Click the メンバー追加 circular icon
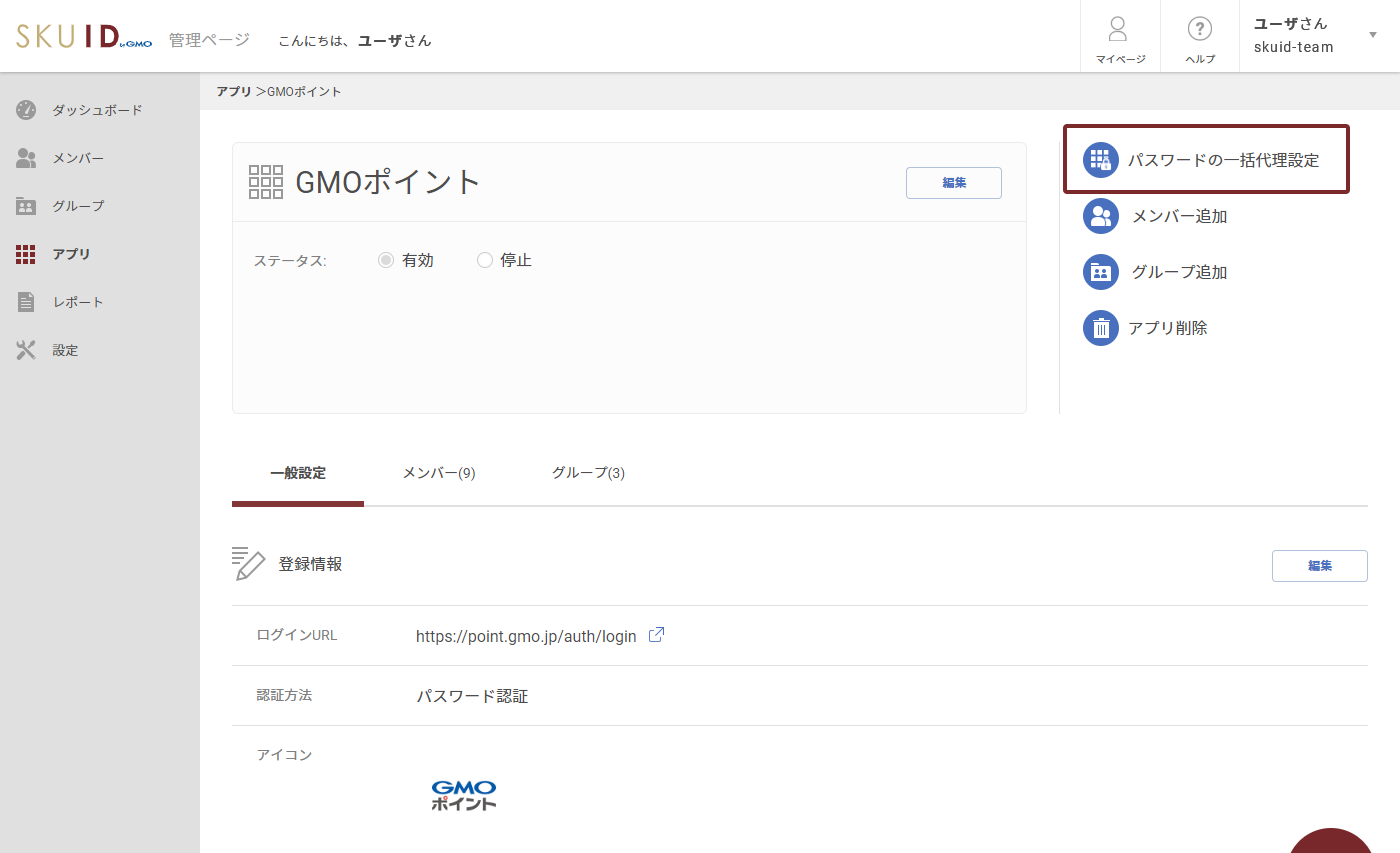1400x853 pixels. coord(1100,215)
